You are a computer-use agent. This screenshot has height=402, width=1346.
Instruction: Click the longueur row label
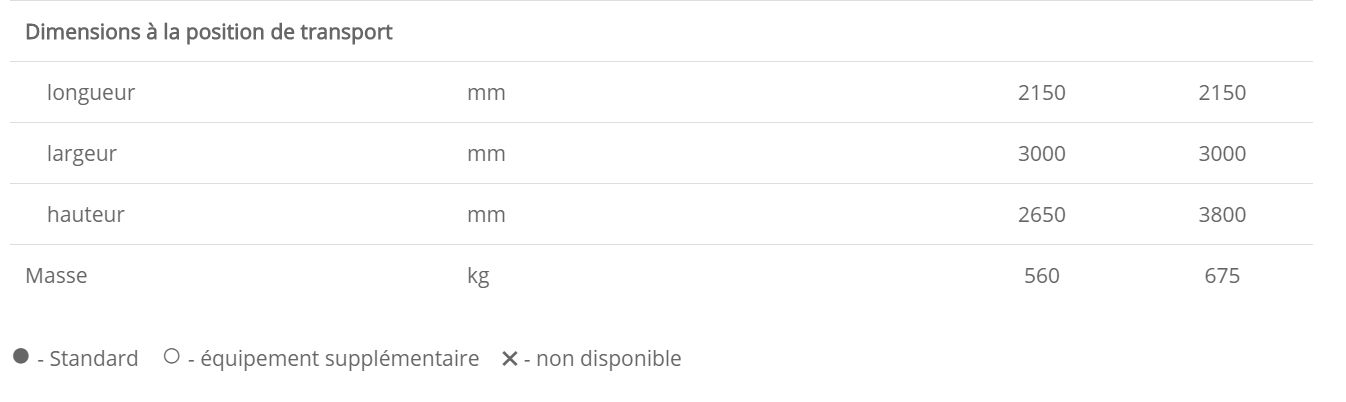click(90, 93)
